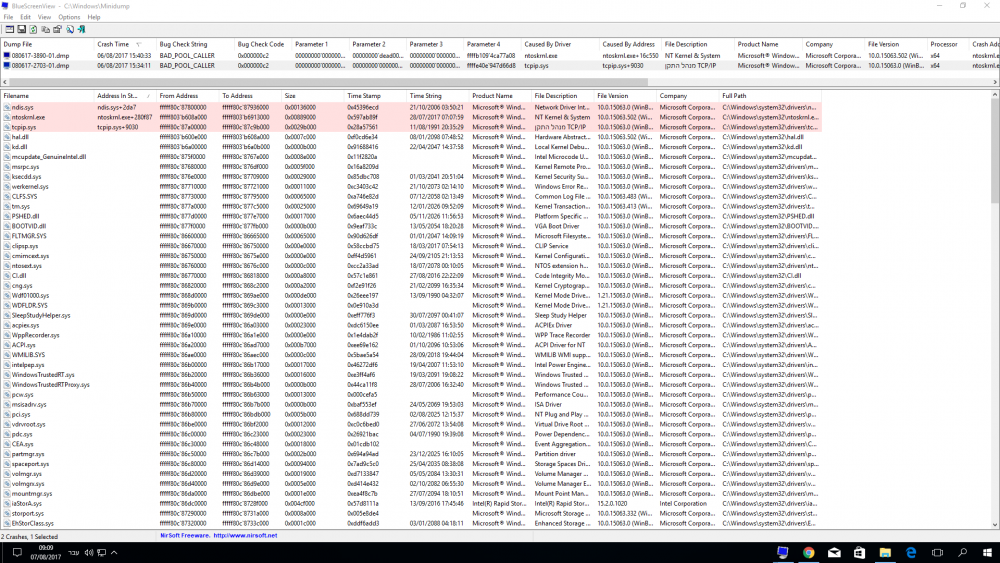This screenshot has width=1000, height=563.
Task: Open the Windows Start button
Action: [x=987, y=553]
